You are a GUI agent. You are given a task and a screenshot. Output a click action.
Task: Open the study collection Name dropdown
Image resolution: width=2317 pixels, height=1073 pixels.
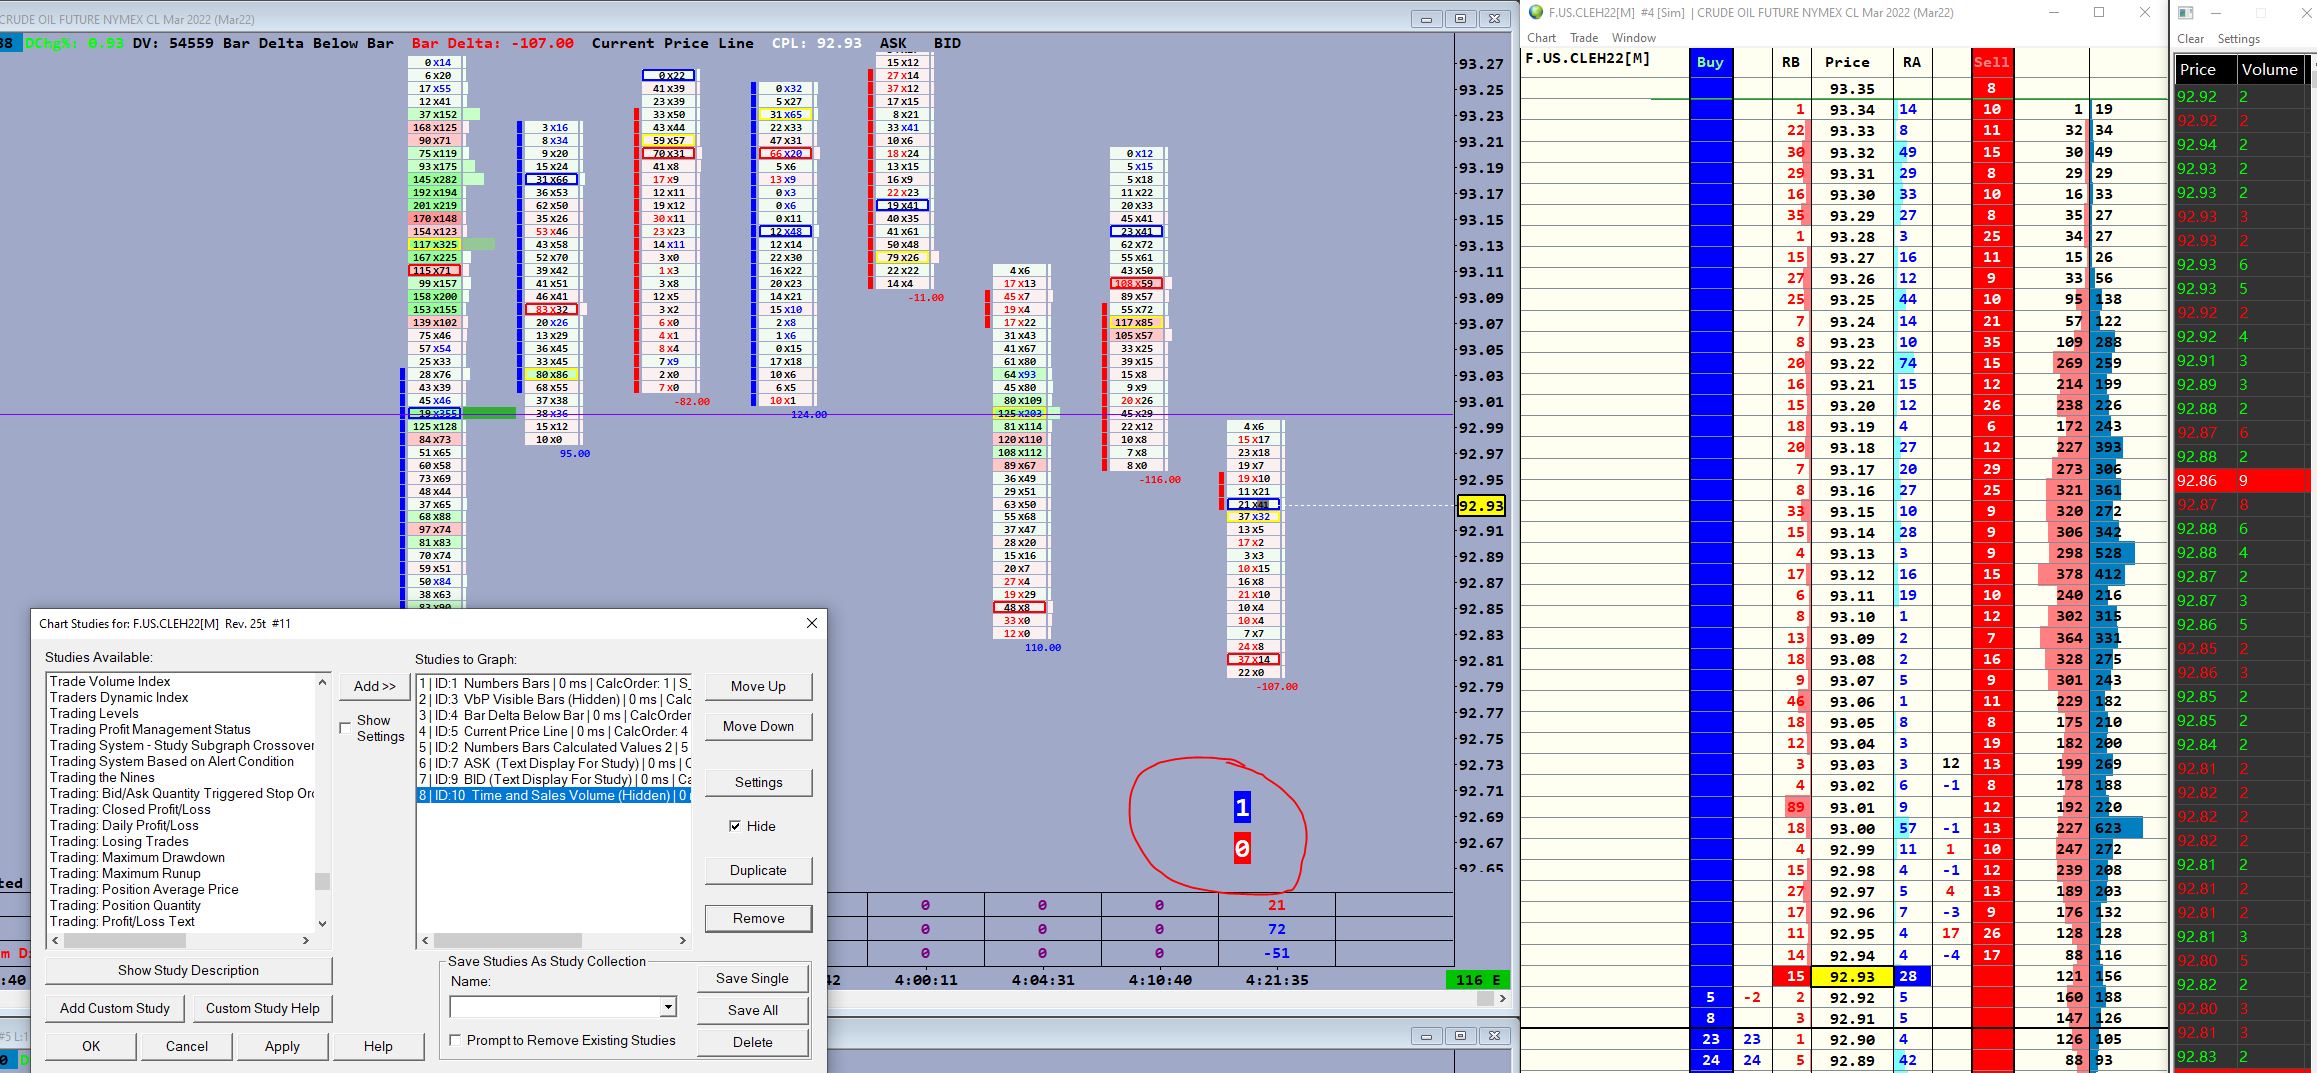click(668, 1006)
